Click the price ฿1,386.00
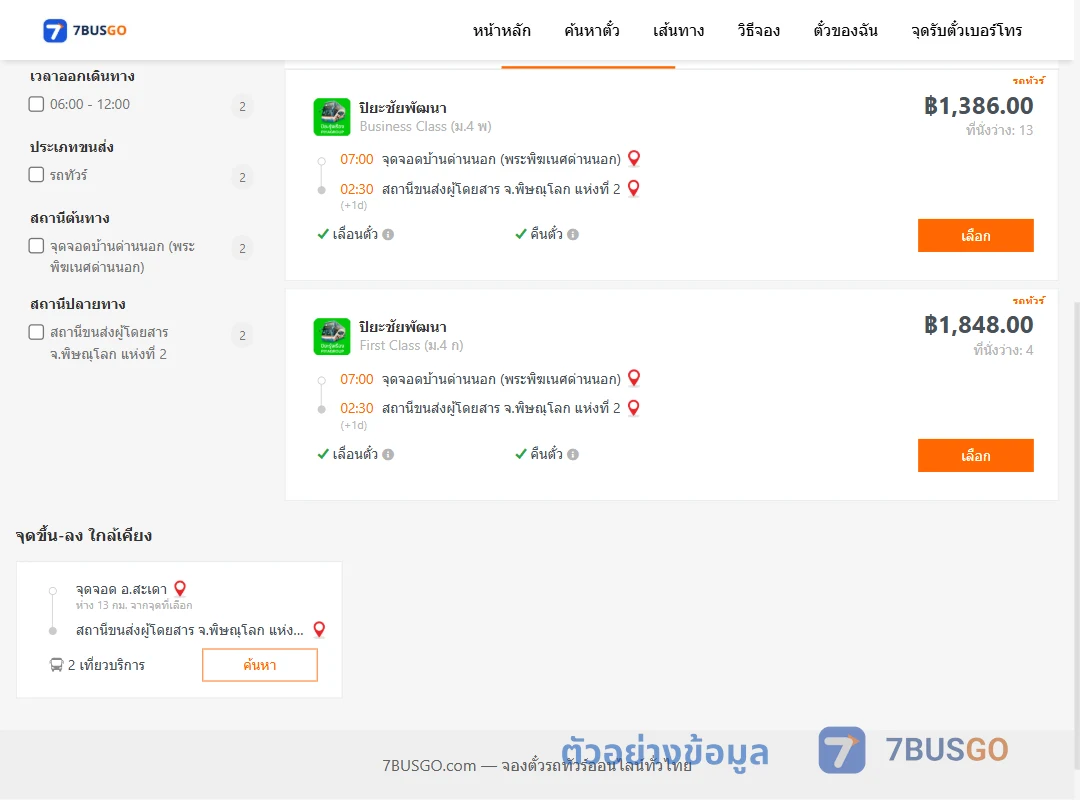This screenshot has width=1080, height=800. click(x=979, y=105)
